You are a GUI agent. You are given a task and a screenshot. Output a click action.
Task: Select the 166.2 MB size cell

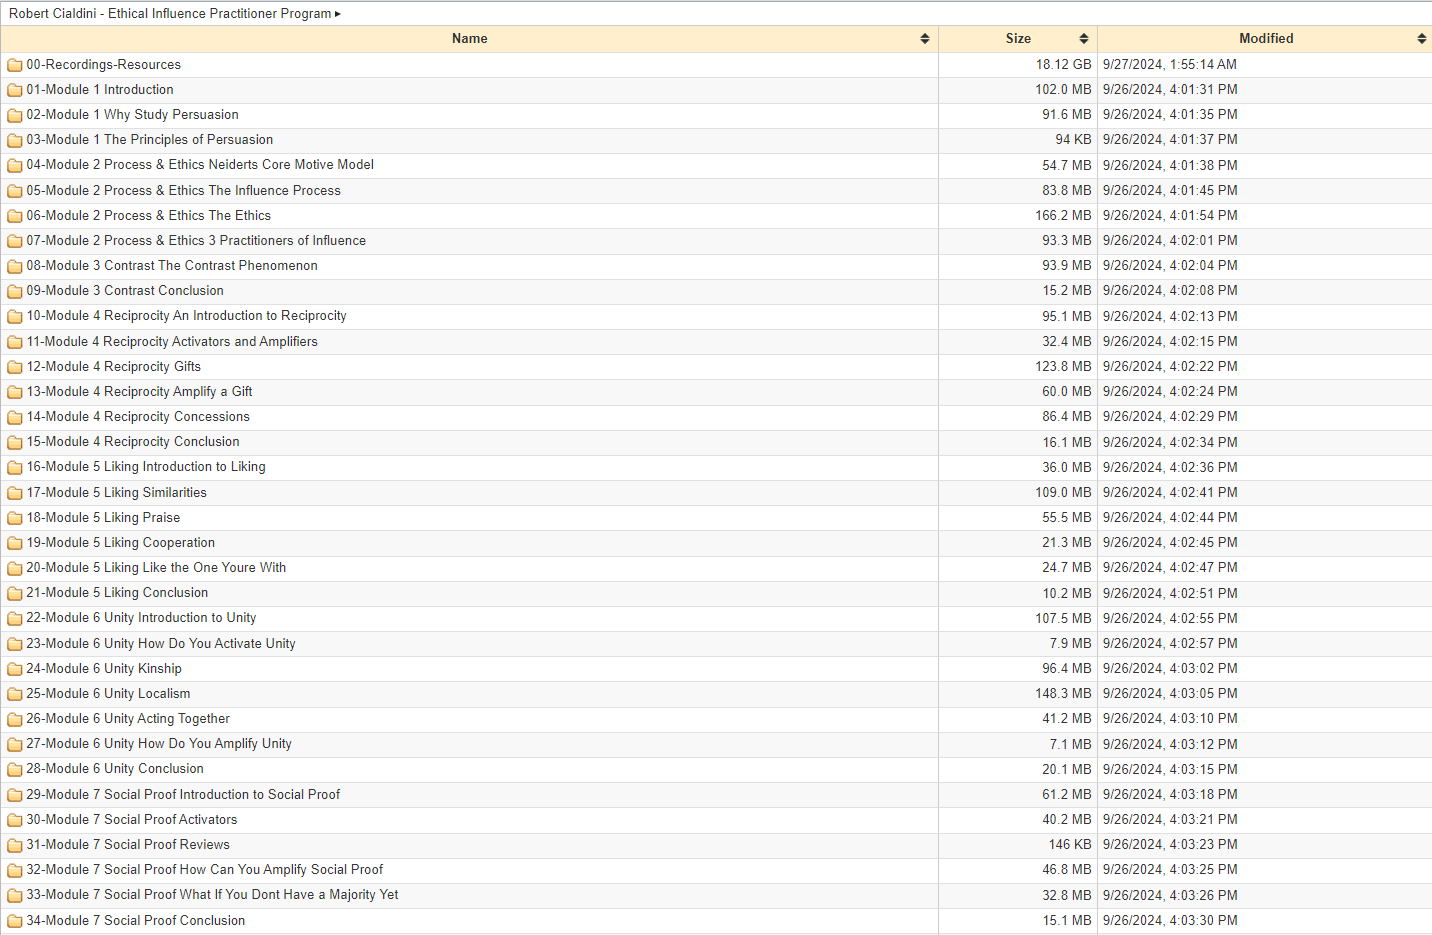click(x=1063, y=216)
